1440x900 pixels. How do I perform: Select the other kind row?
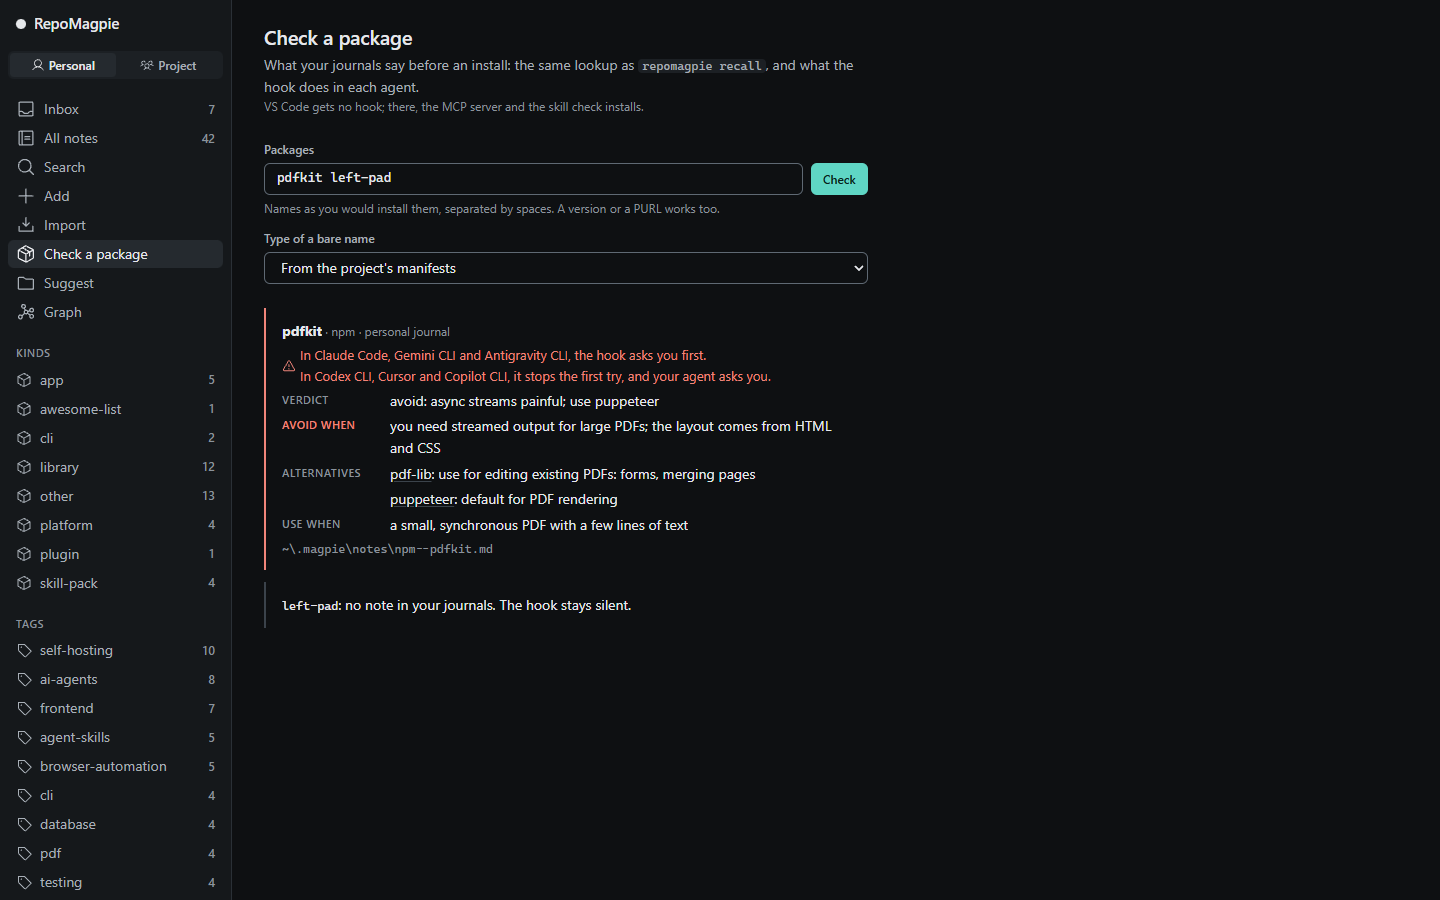pos(115,496)
